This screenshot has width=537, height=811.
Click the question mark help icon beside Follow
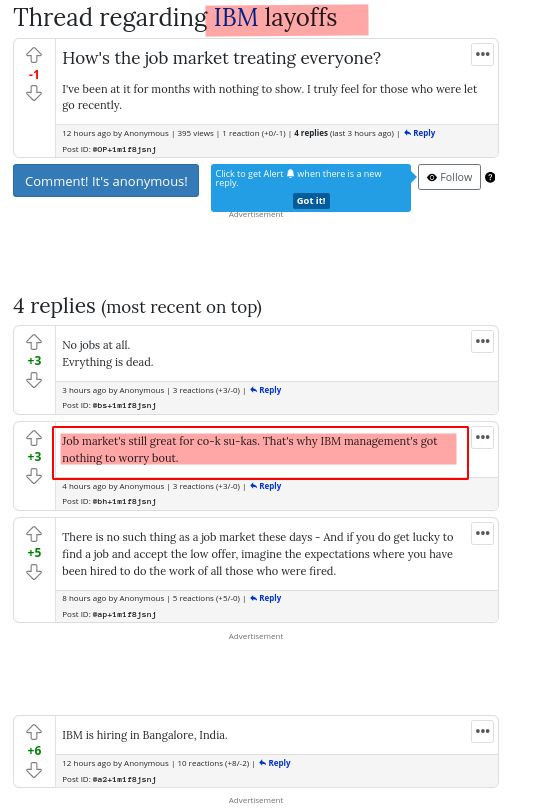coord(490,177)
